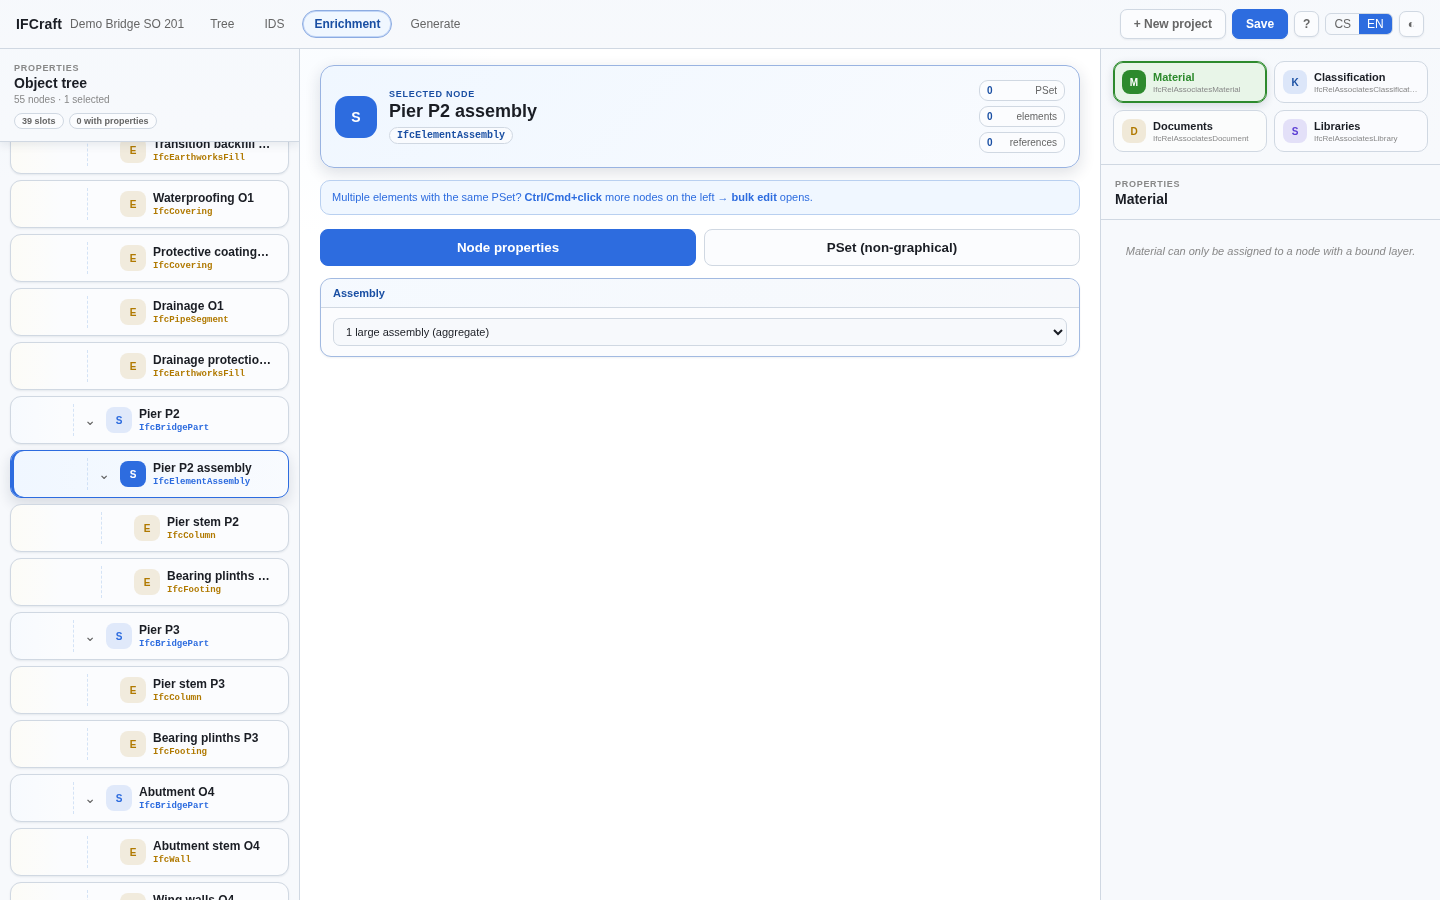
Task: Click the 0 references counter pill
Action: (1022, 143)
